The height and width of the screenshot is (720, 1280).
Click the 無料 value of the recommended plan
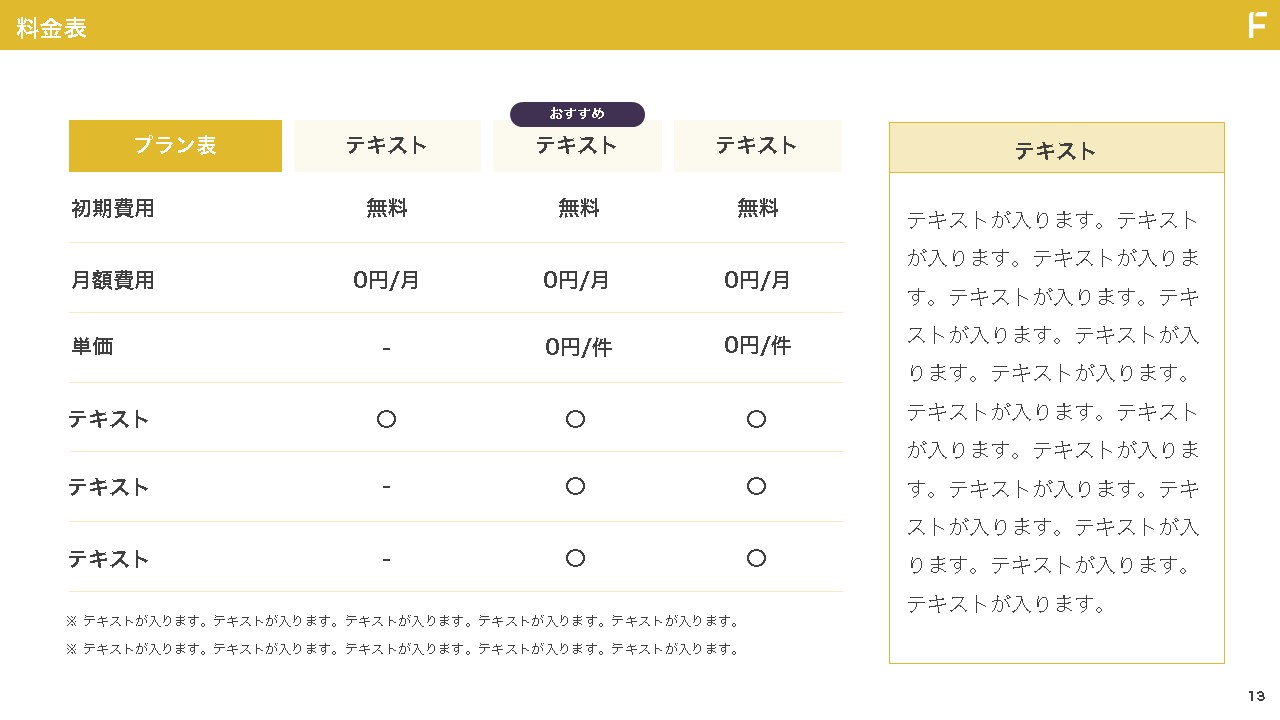(578, 208)
